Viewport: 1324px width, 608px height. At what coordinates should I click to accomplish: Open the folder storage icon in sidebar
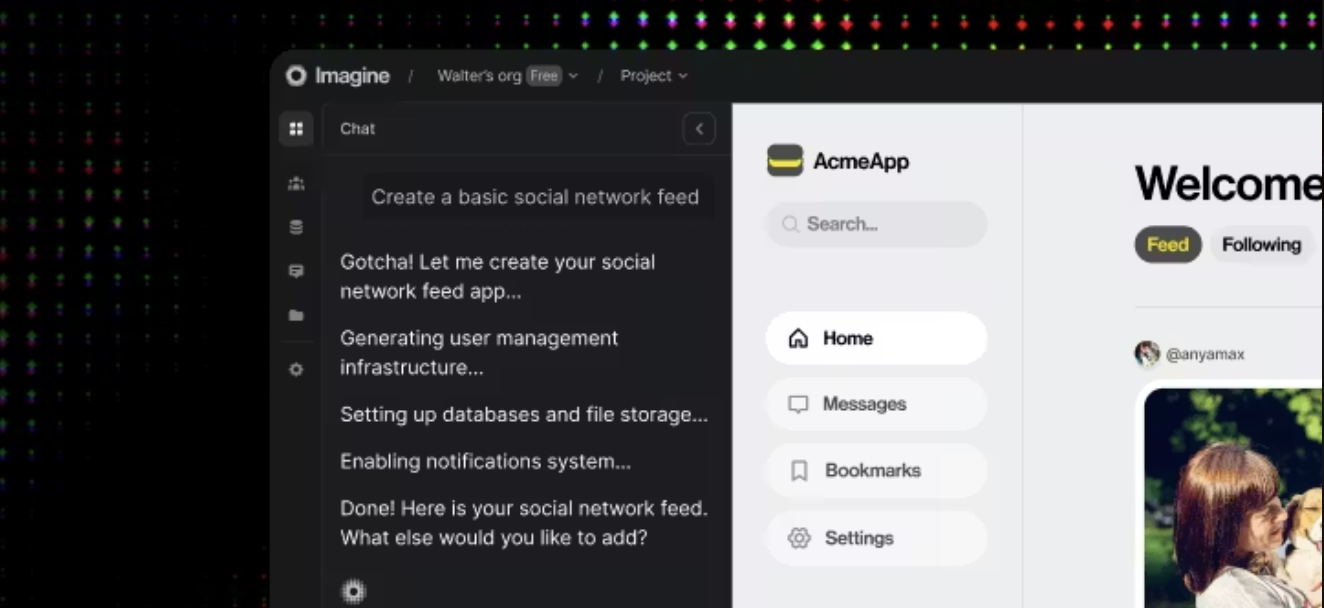(296, 315)
